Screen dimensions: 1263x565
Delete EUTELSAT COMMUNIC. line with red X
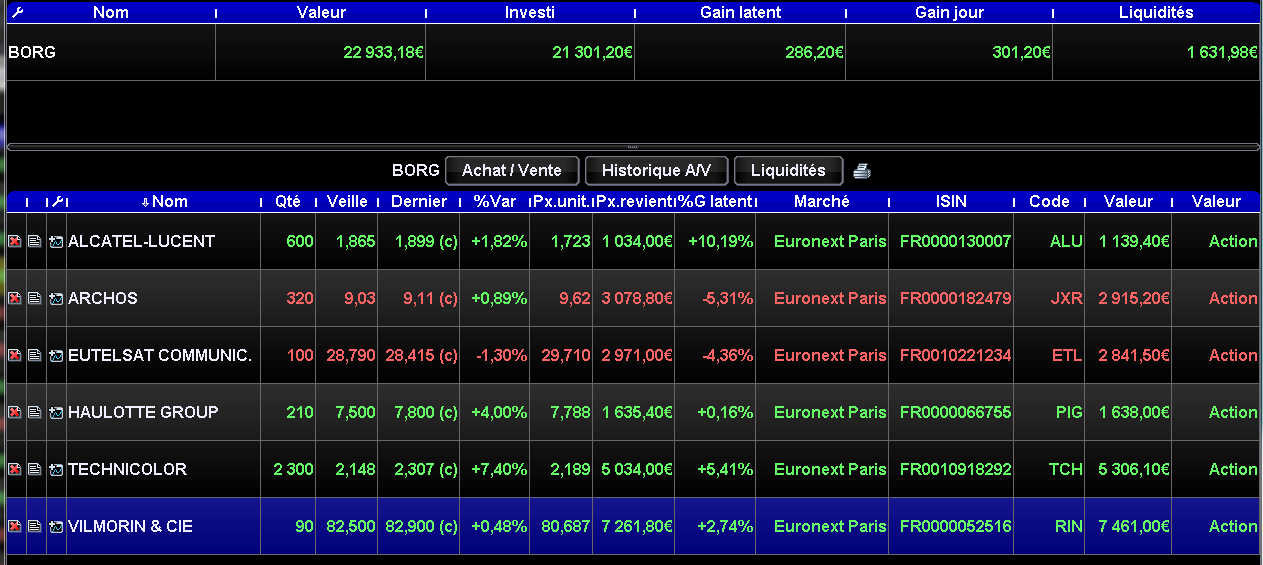click(x=15, y=356)
